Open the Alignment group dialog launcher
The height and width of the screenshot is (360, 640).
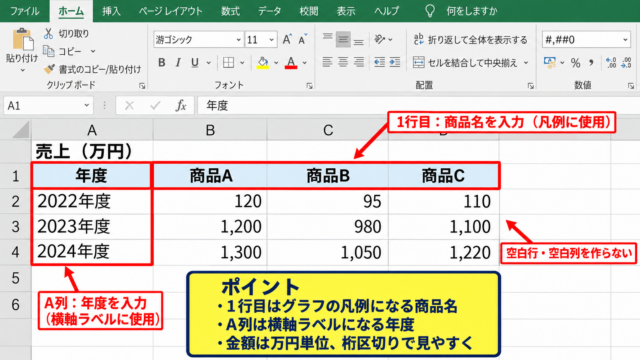click(x=531, y=86)
